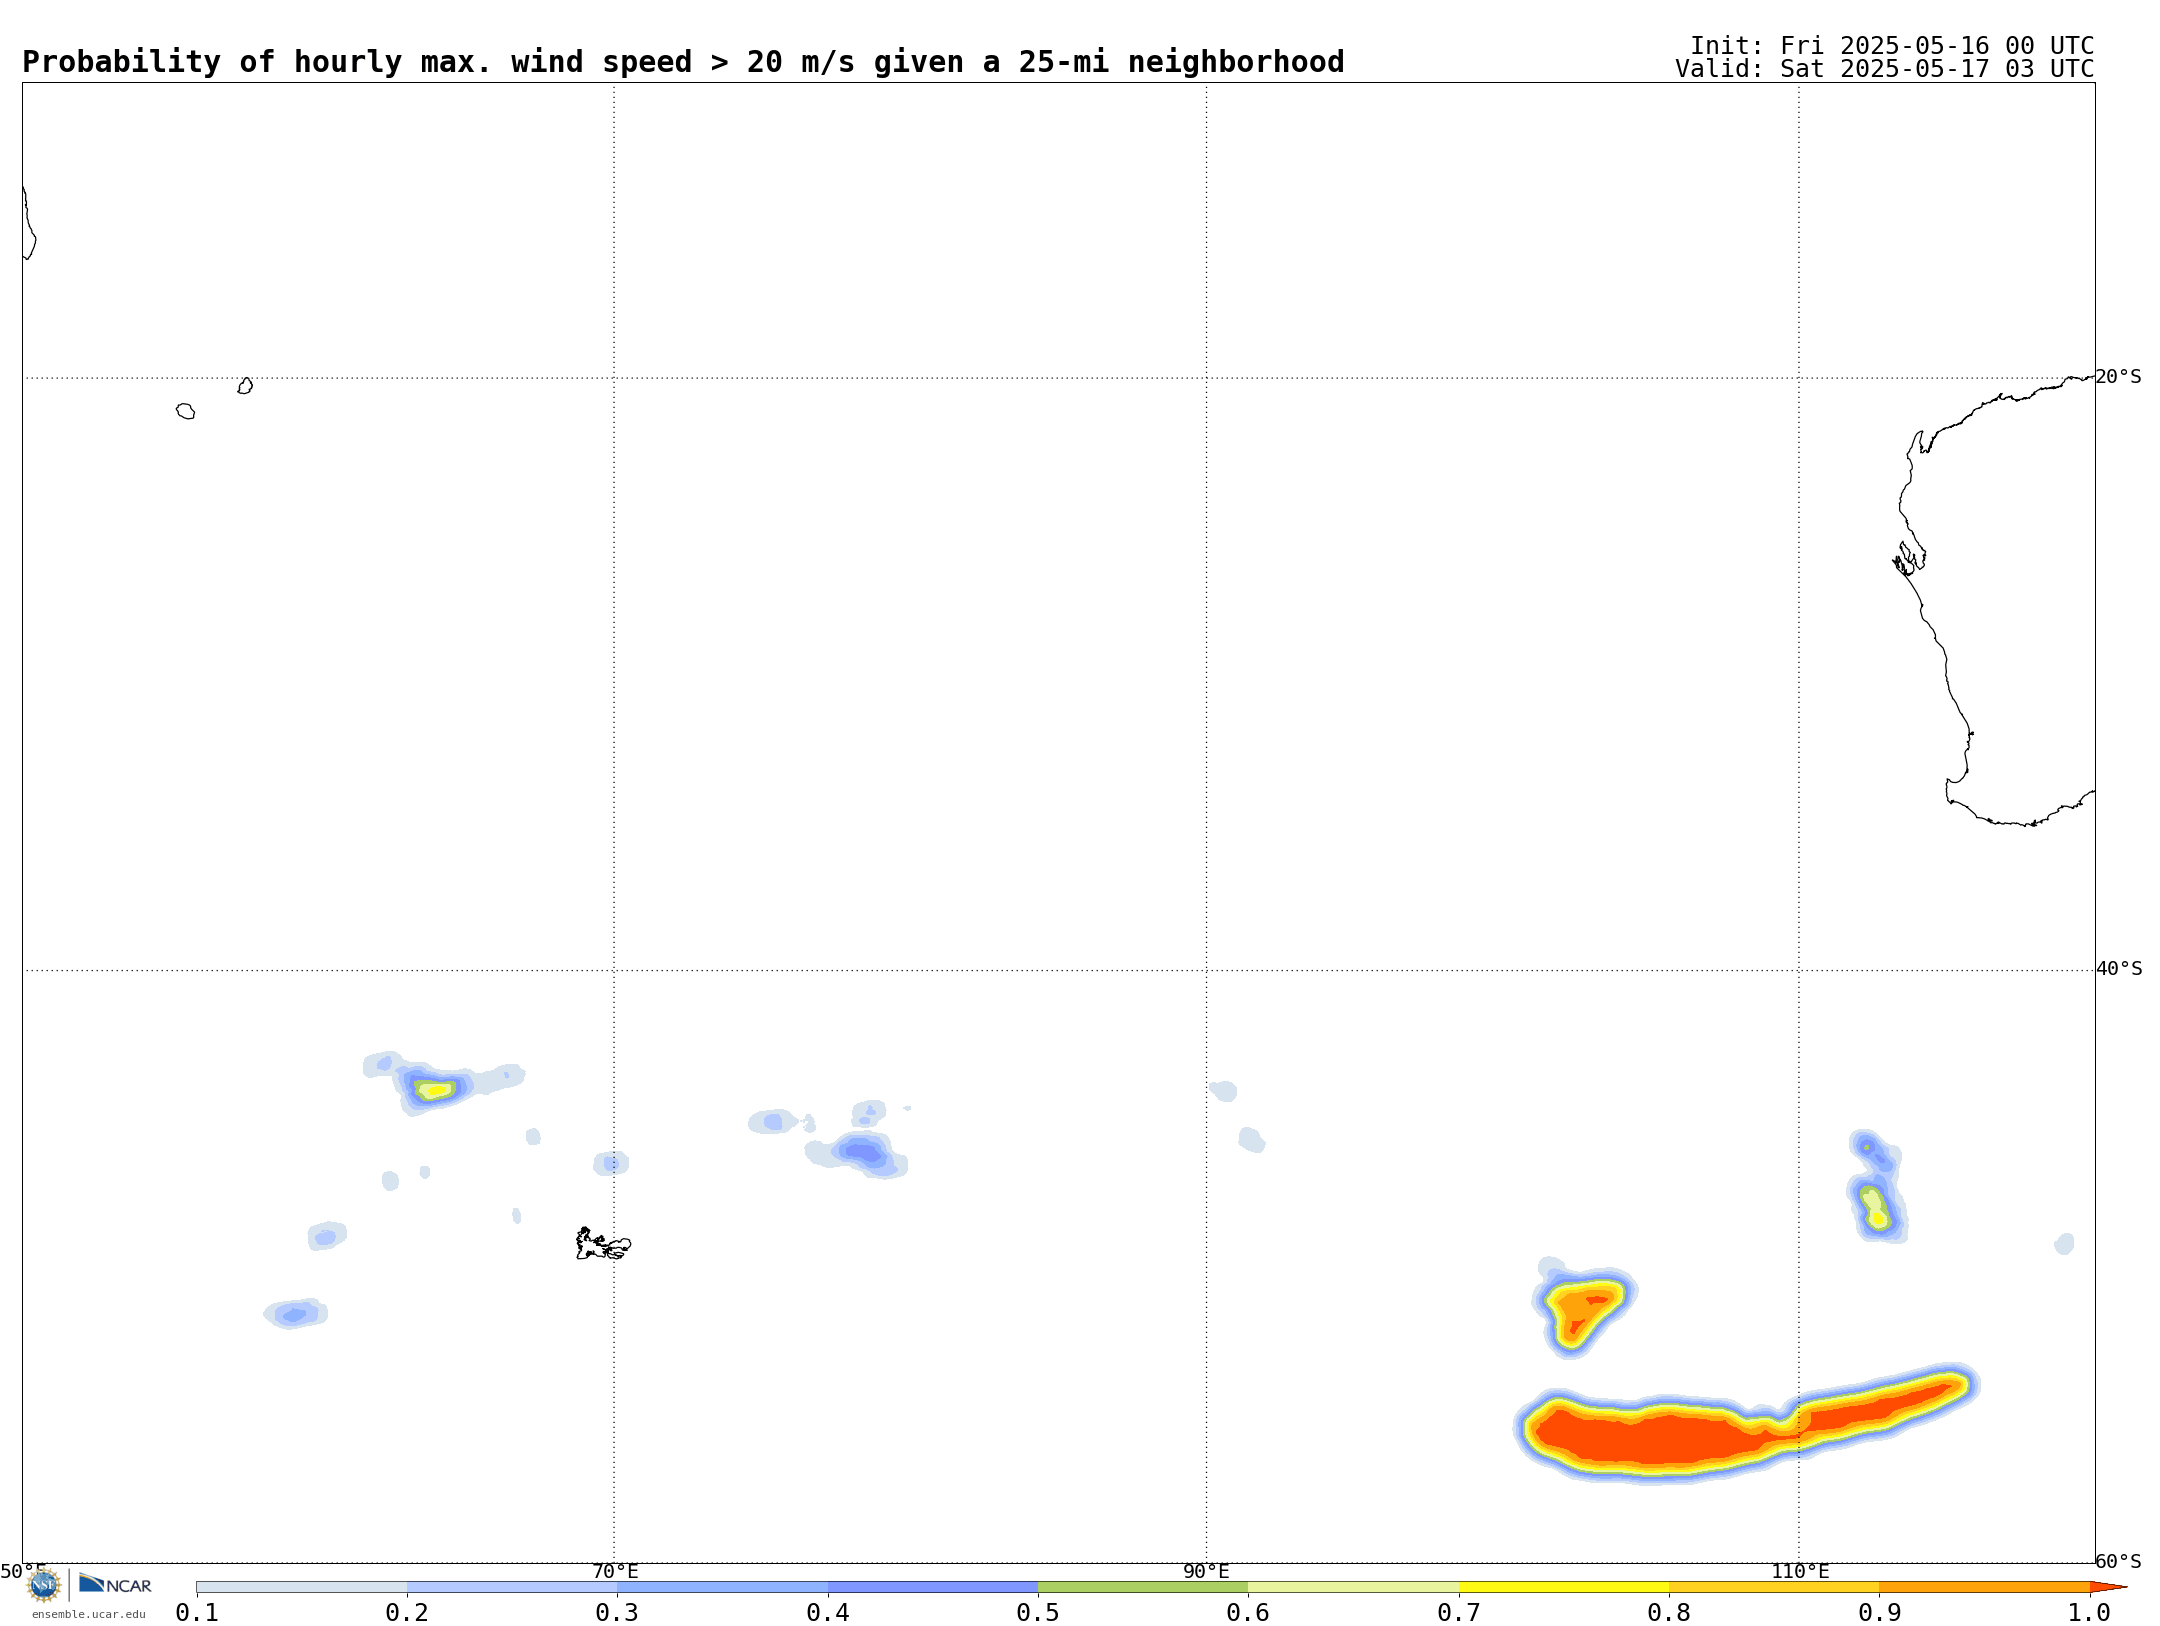Click the 40°S latitude label
Screen dimensions: 2160x1626
click(2119, 969)
